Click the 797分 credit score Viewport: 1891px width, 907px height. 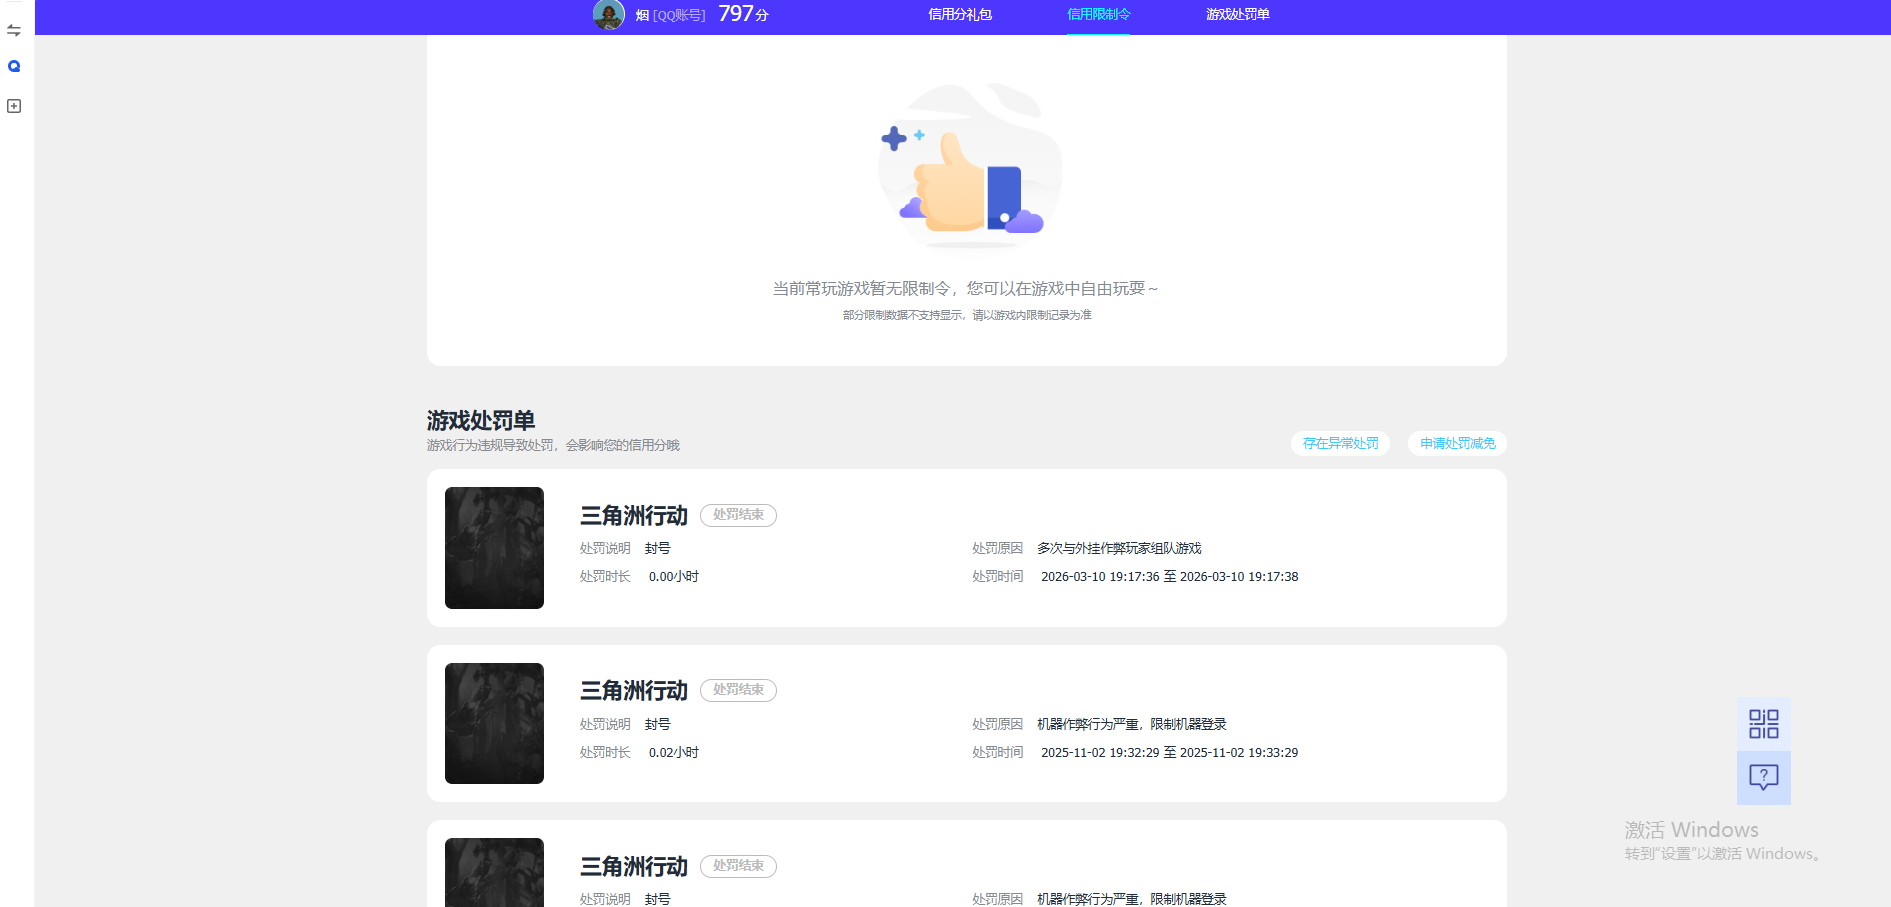click(743, 14)
